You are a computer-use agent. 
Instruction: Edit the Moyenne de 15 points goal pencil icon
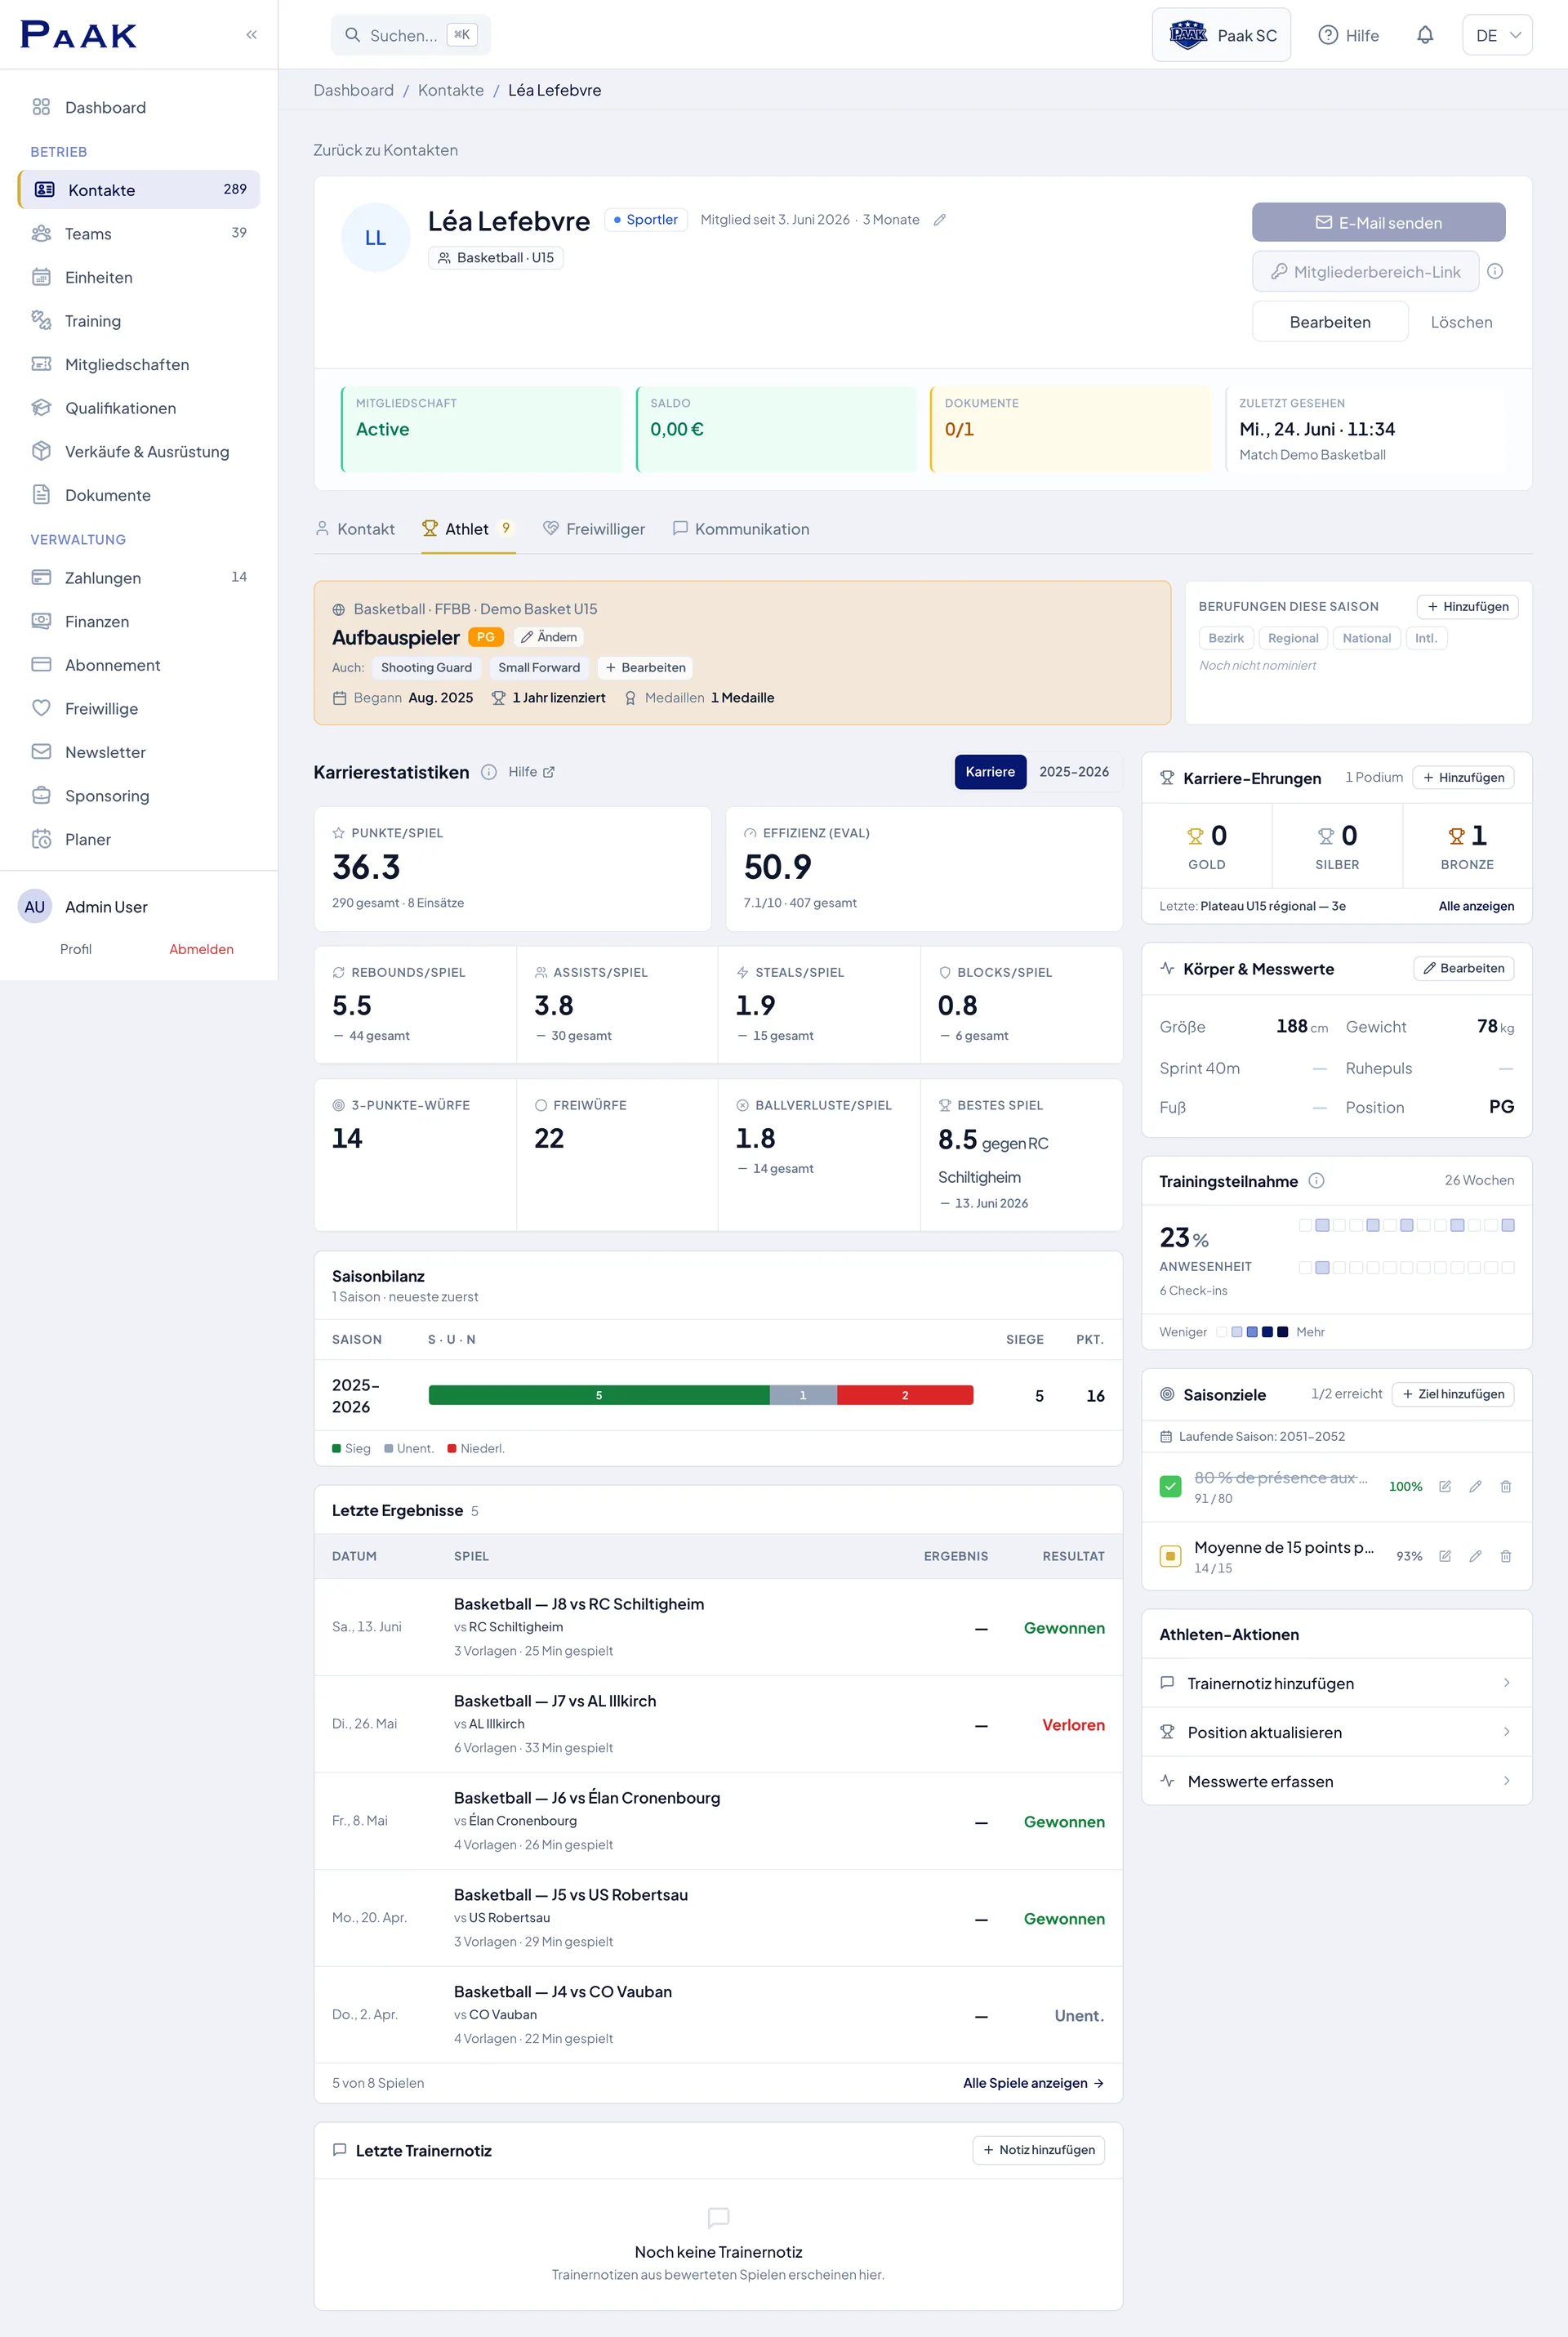[1475, 1556]
